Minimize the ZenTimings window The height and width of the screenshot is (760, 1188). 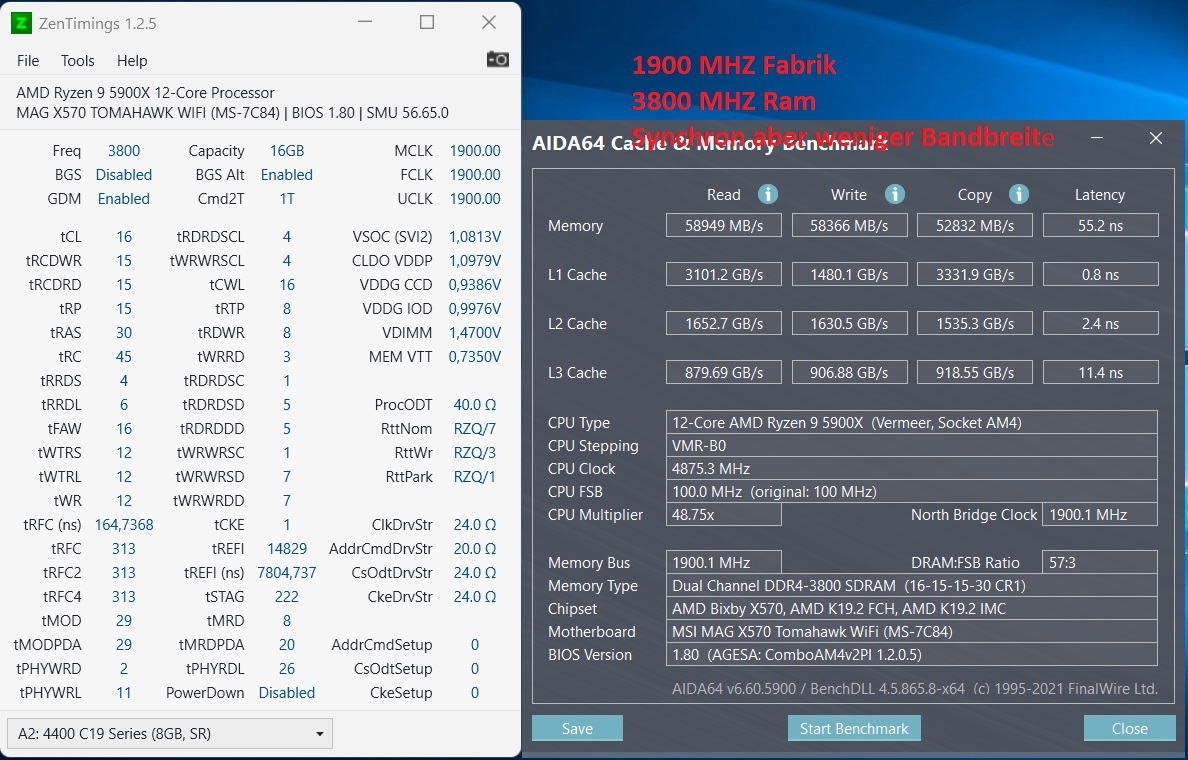pos(365,22)
